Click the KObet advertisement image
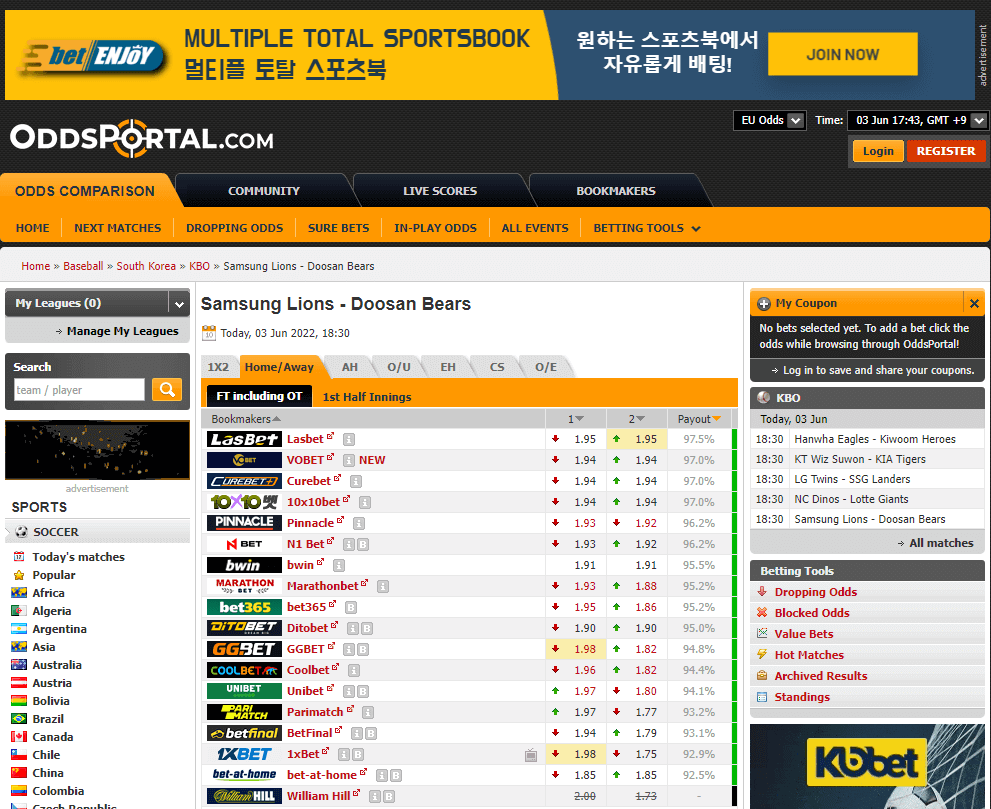Image resolution: width=991 pixels, height=809 pixels. point(867,766)
